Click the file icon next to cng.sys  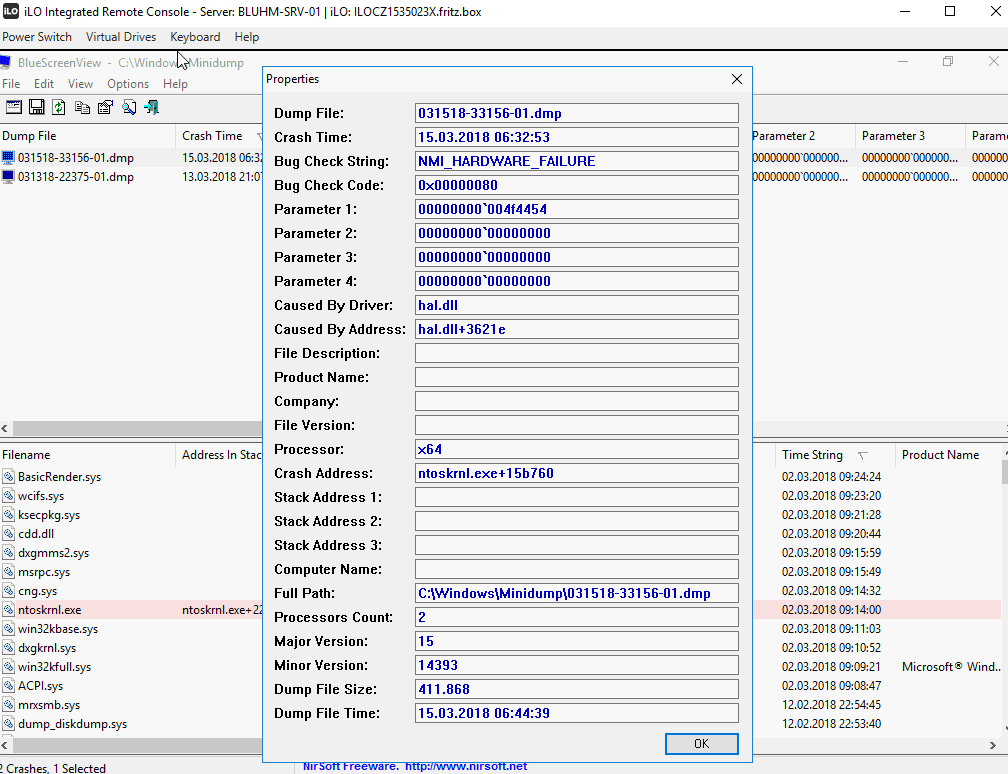tap(8, 591)
